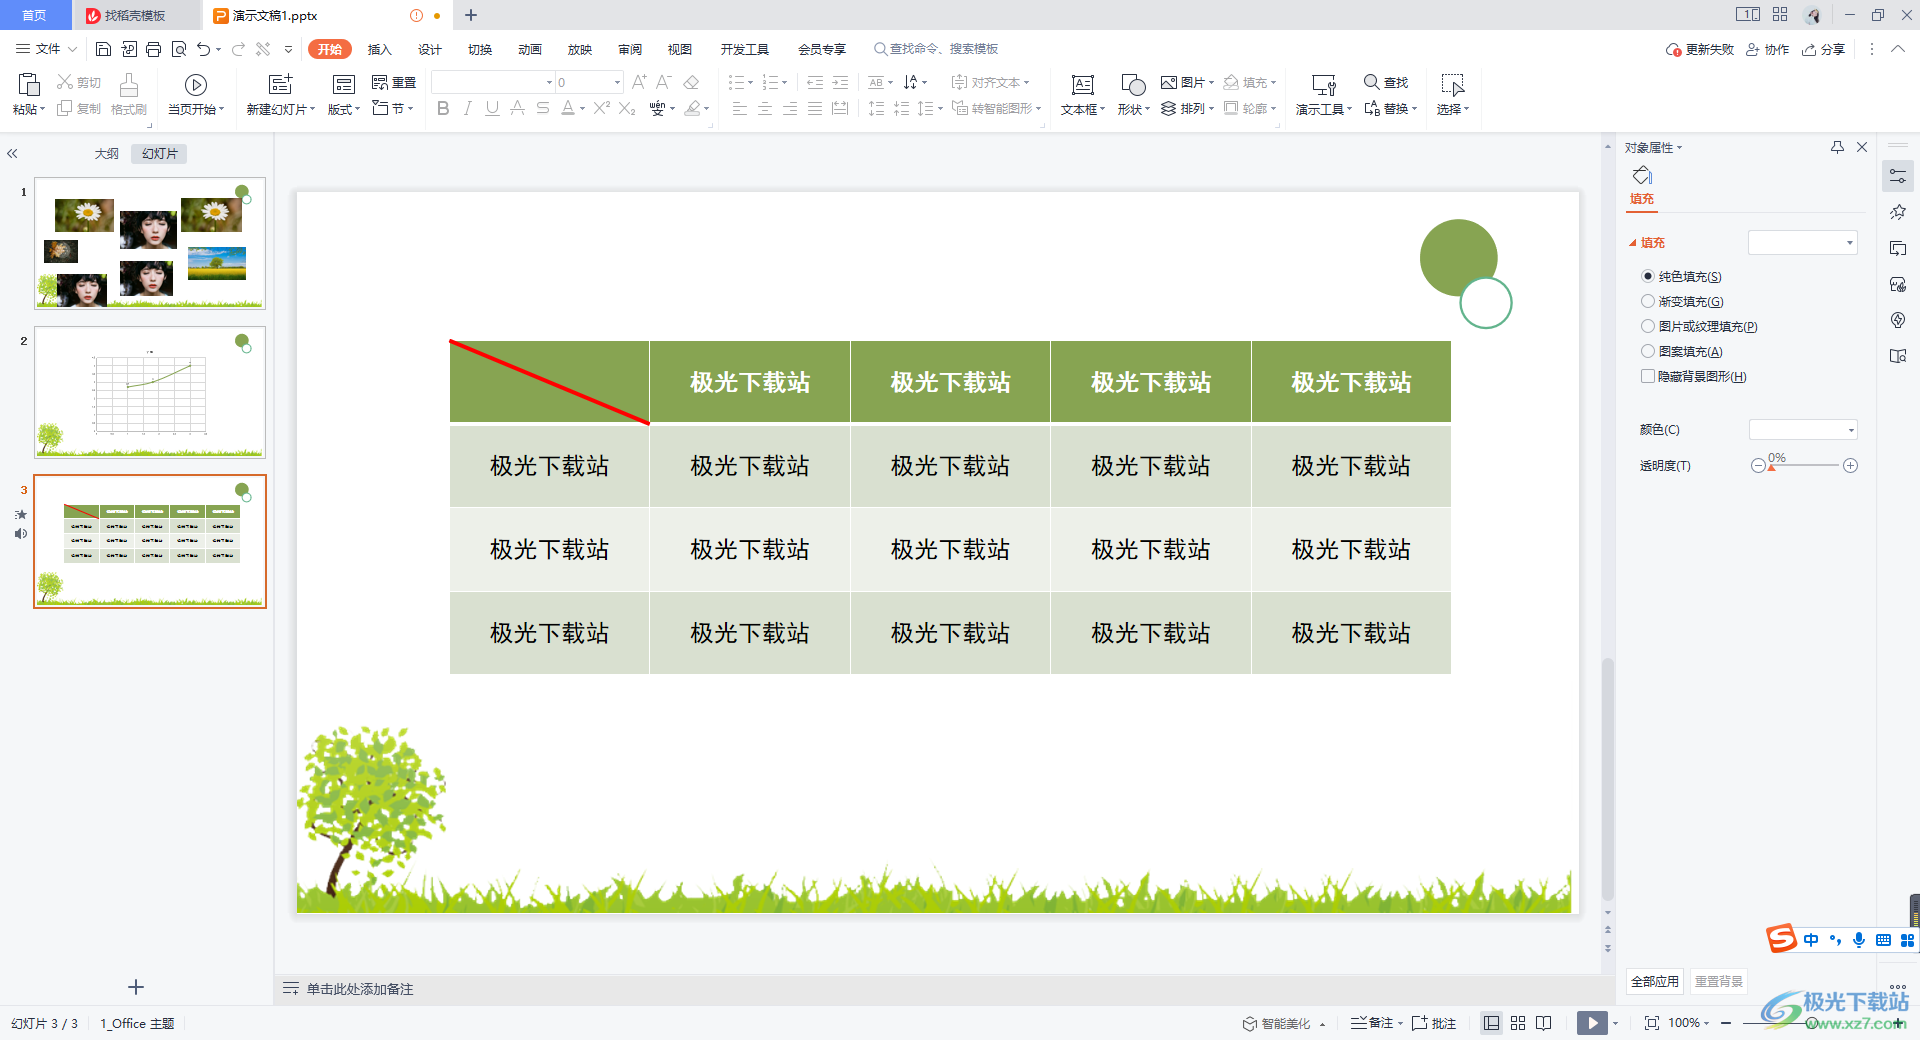Click the Clear Formatting eraser icon

point(691,82)
